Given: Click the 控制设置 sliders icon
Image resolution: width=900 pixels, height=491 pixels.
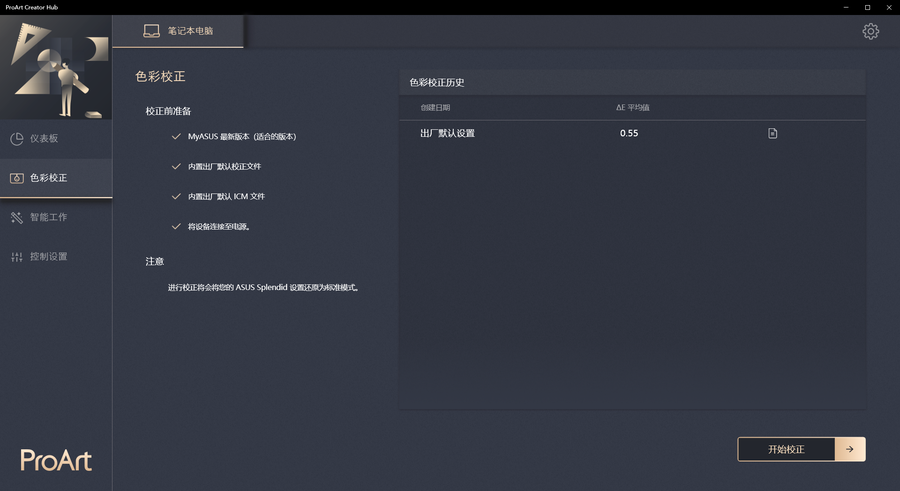Looking at the screenshot, I should (x=17, y=257).
